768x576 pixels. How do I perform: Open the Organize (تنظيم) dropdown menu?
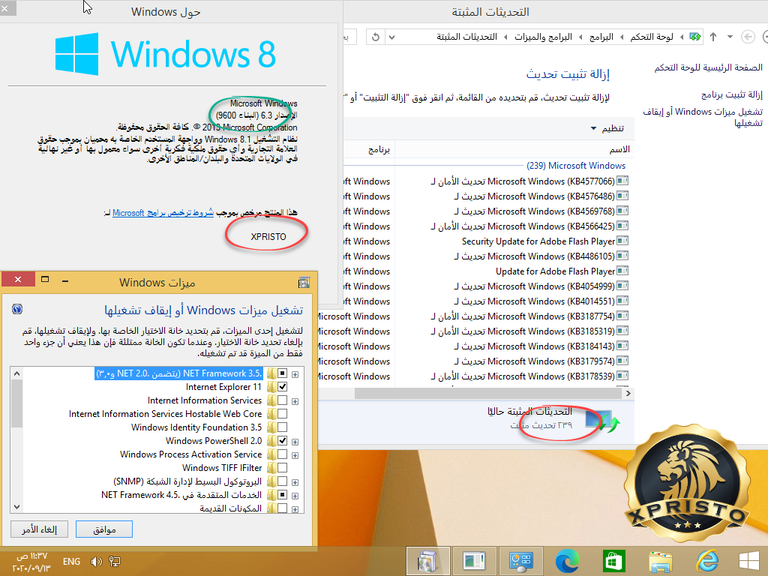(607, 128)
